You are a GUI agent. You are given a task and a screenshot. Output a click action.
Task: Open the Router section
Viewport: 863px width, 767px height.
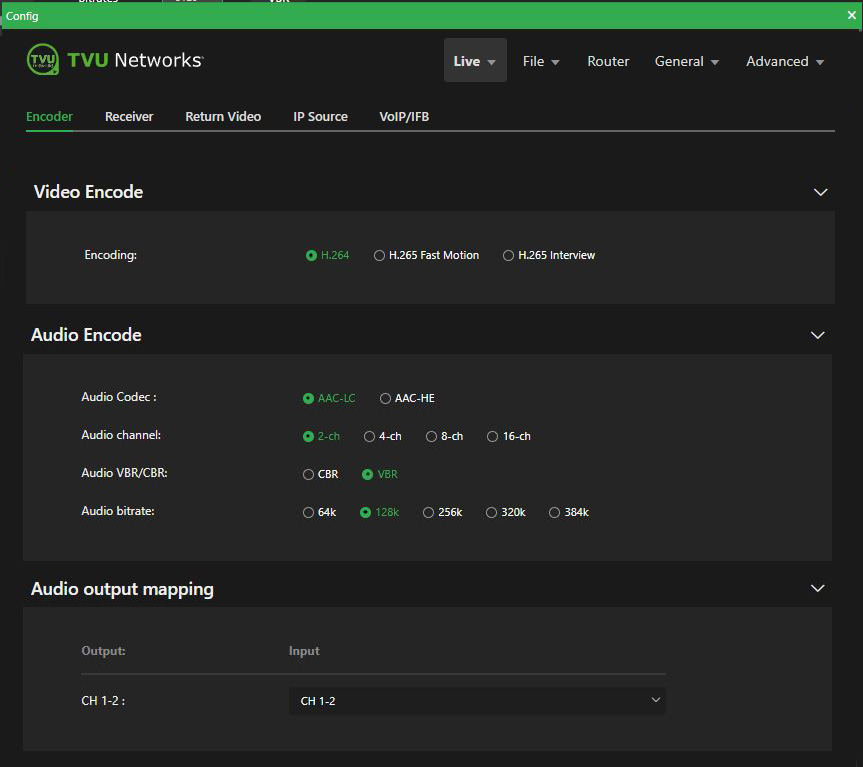pos(607,61)
